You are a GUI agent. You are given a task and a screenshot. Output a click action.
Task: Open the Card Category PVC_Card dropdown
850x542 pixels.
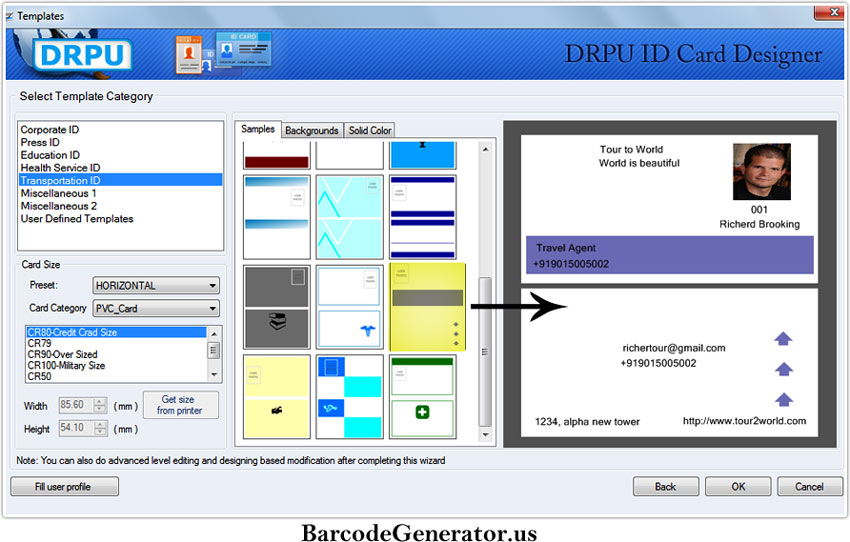tap(156, 308)
